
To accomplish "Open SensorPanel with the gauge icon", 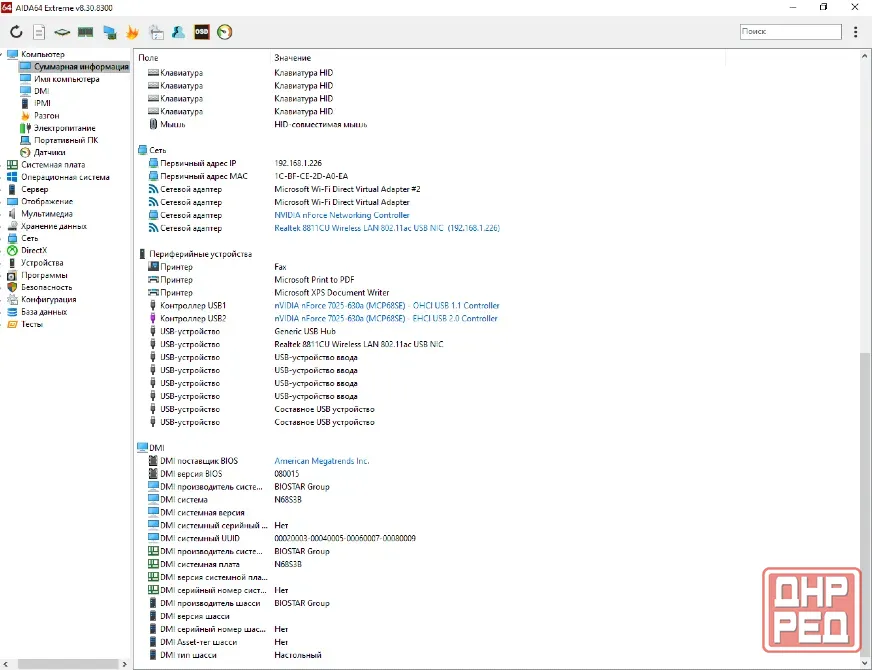I will [224, 32].
